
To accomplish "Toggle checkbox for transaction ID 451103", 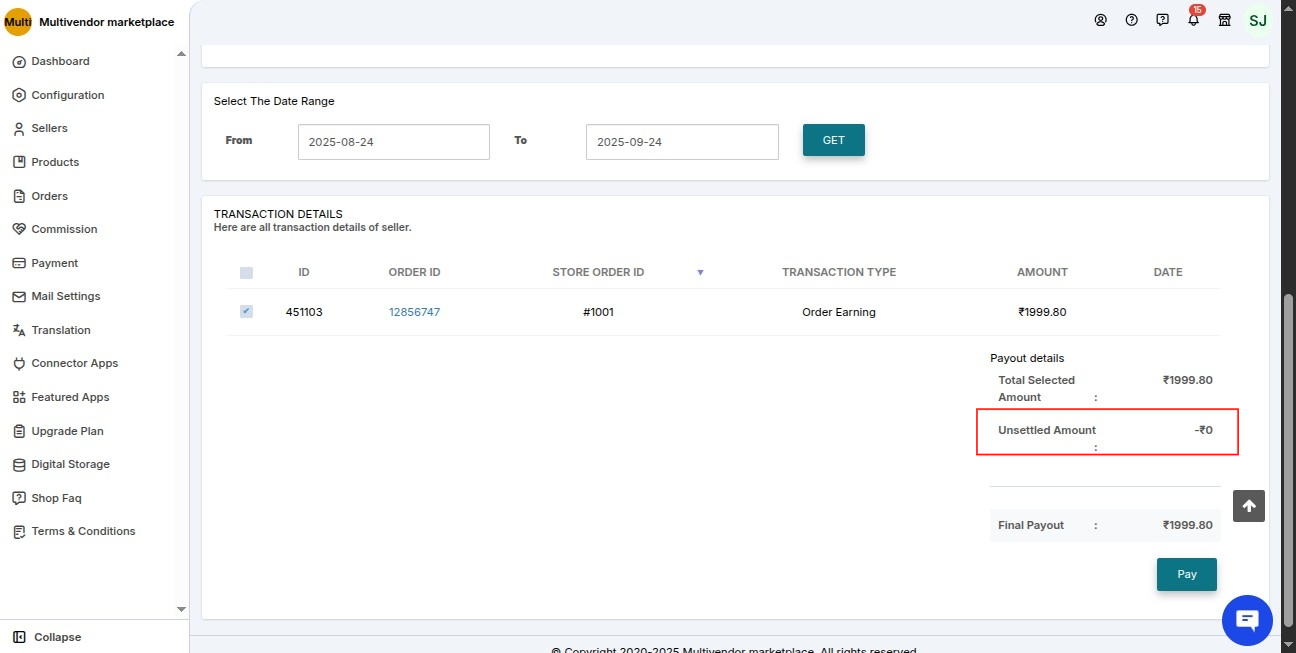I will [x=246, y=311].
